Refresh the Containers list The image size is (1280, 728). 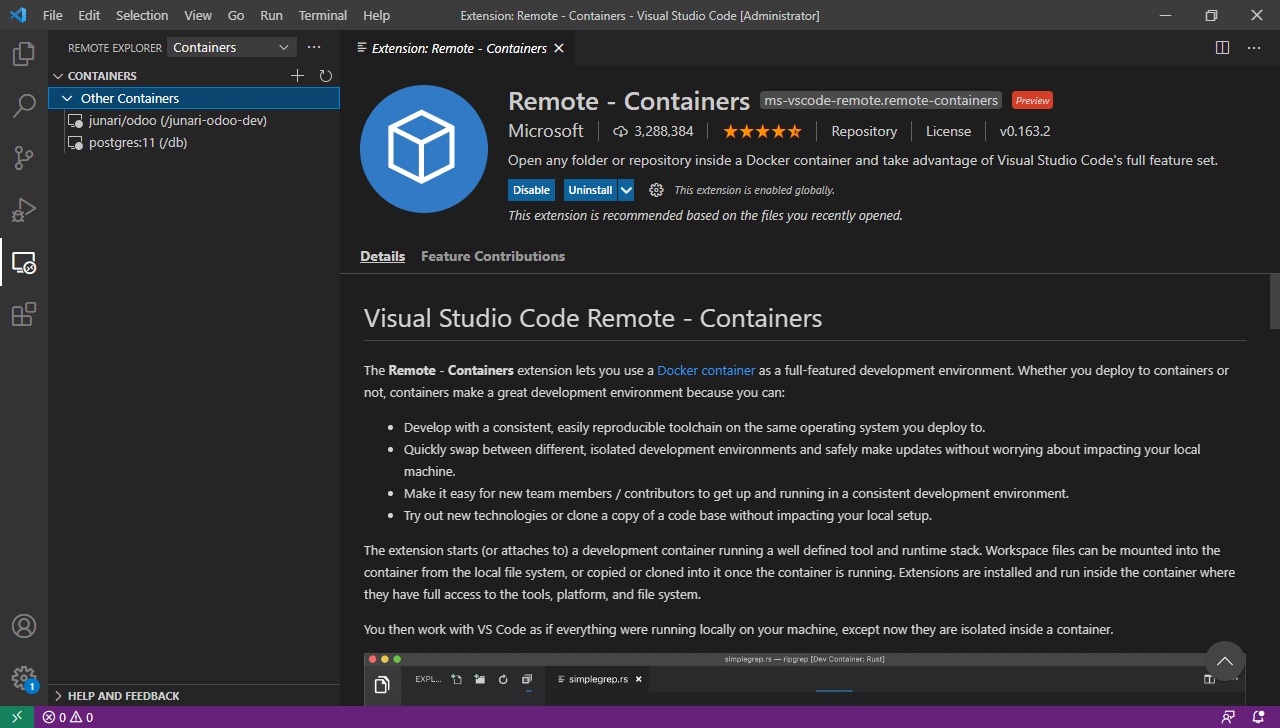point(325,76)
